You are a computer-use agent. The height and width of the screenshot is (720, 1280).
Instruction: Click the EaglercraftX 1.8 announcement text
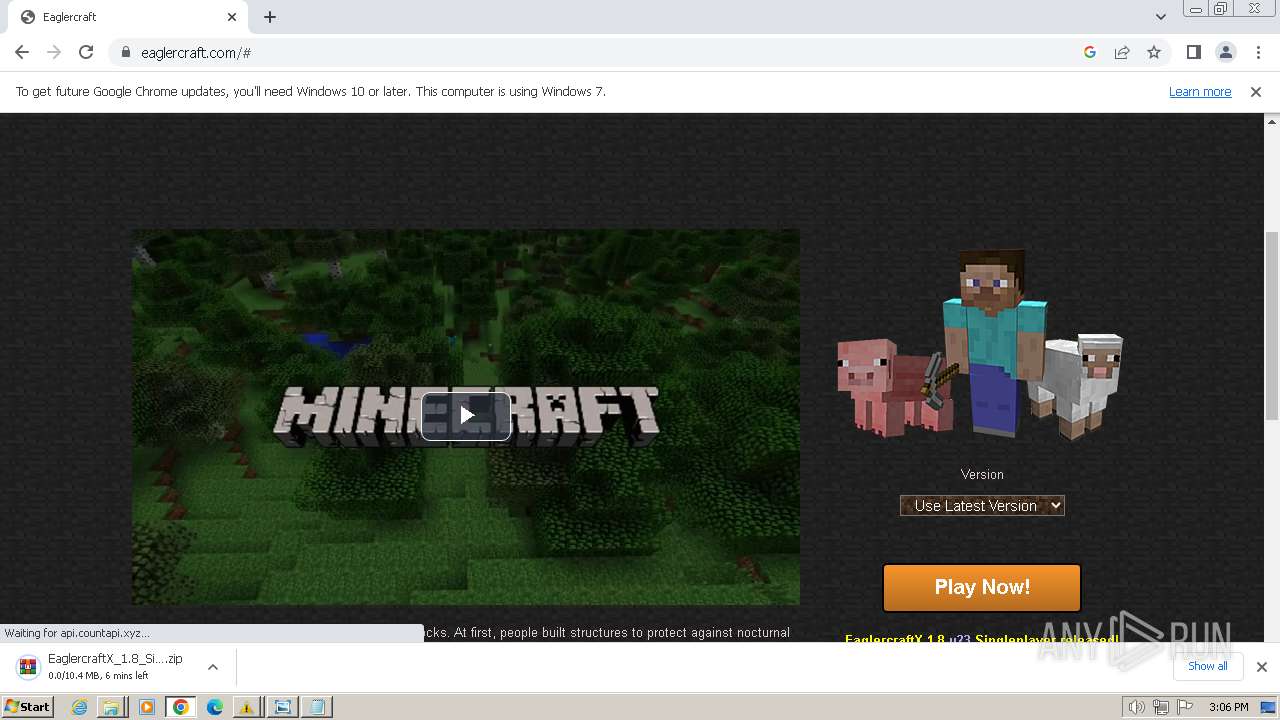tap(982, 638)
